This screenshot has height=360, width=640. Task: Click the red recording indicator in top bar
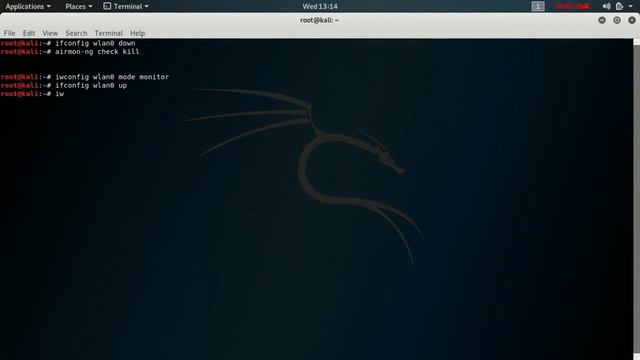pyautogui.click(x=573, y=6)
